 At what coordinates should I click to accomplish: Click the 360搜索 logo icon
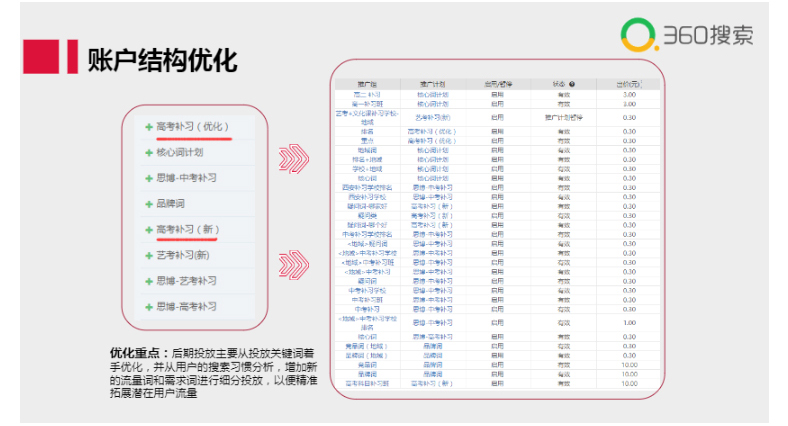tap(637, 37)
